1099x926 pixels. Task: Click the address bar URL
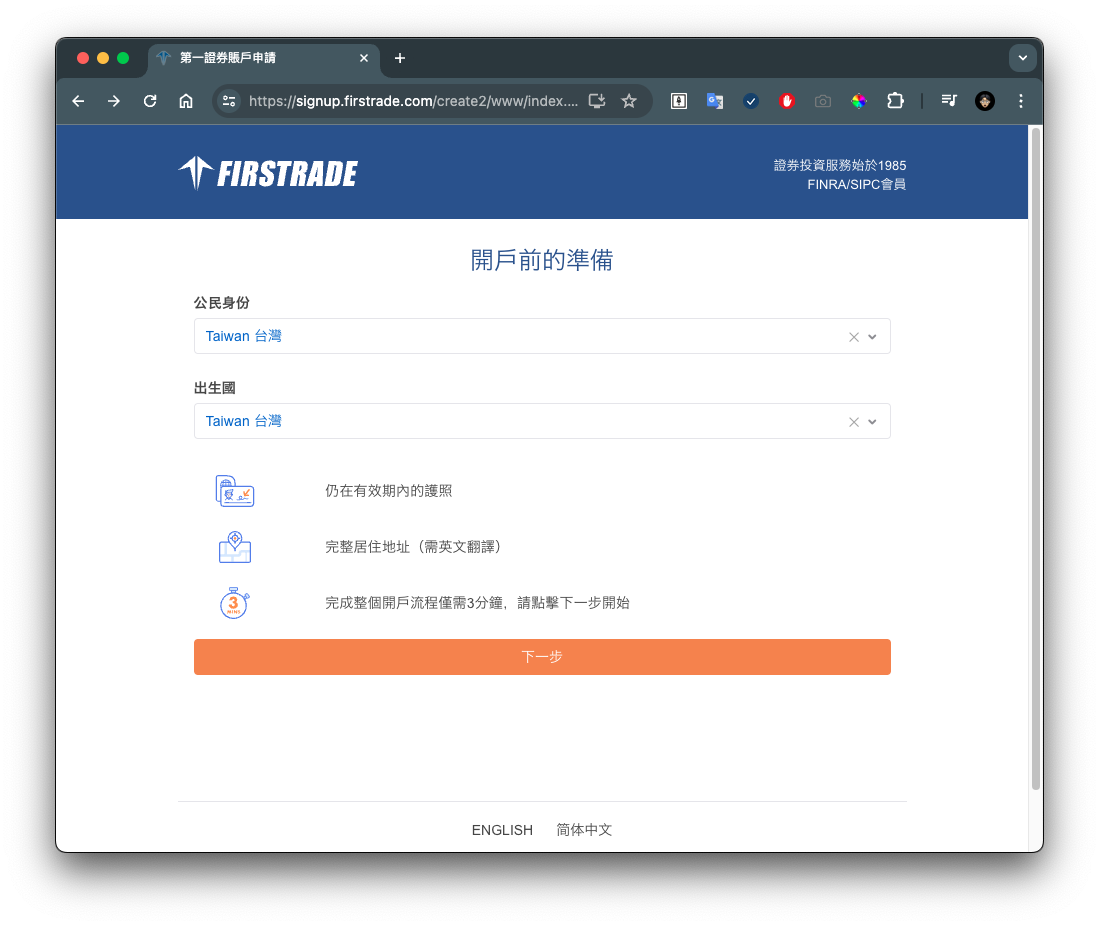coord(414,101)
